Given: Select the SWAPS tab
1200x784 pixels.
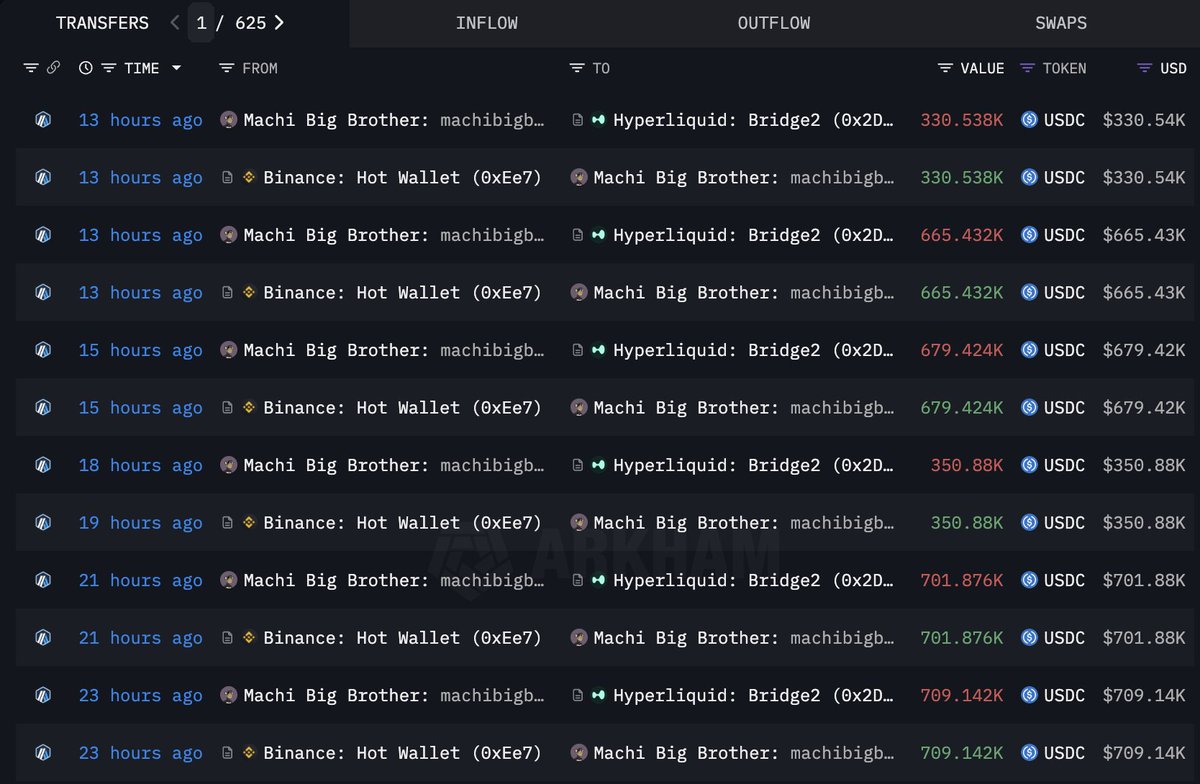Looking at the screenshot, I should pyautogui.click(x=1060, y=23).
